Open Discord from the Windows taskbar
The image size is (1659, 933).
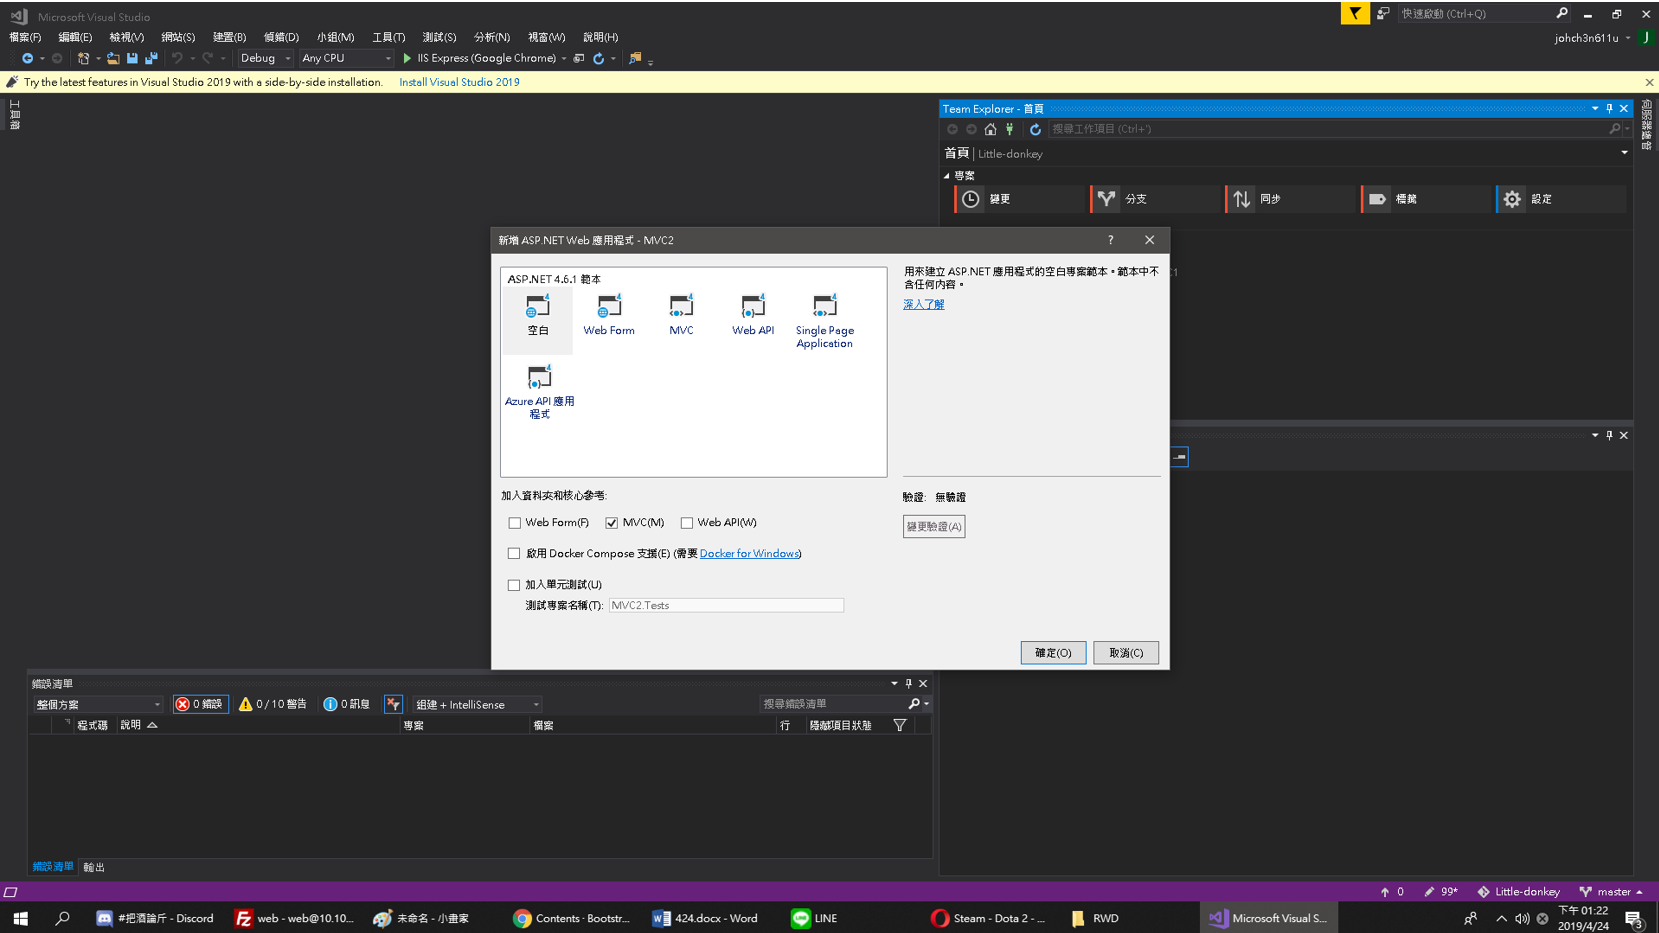click(156, 918)
